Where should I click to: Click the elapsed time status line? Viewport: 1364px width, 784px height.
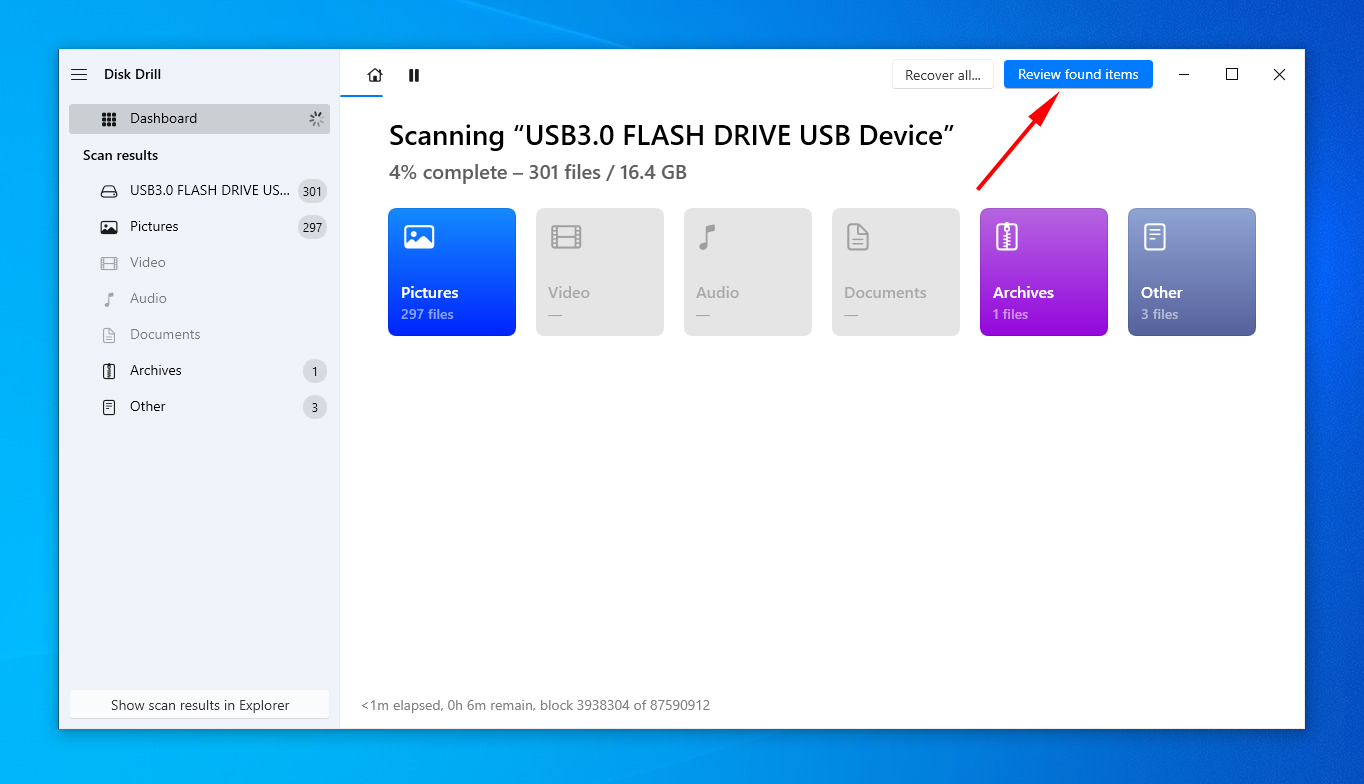(x=535, y=705)
